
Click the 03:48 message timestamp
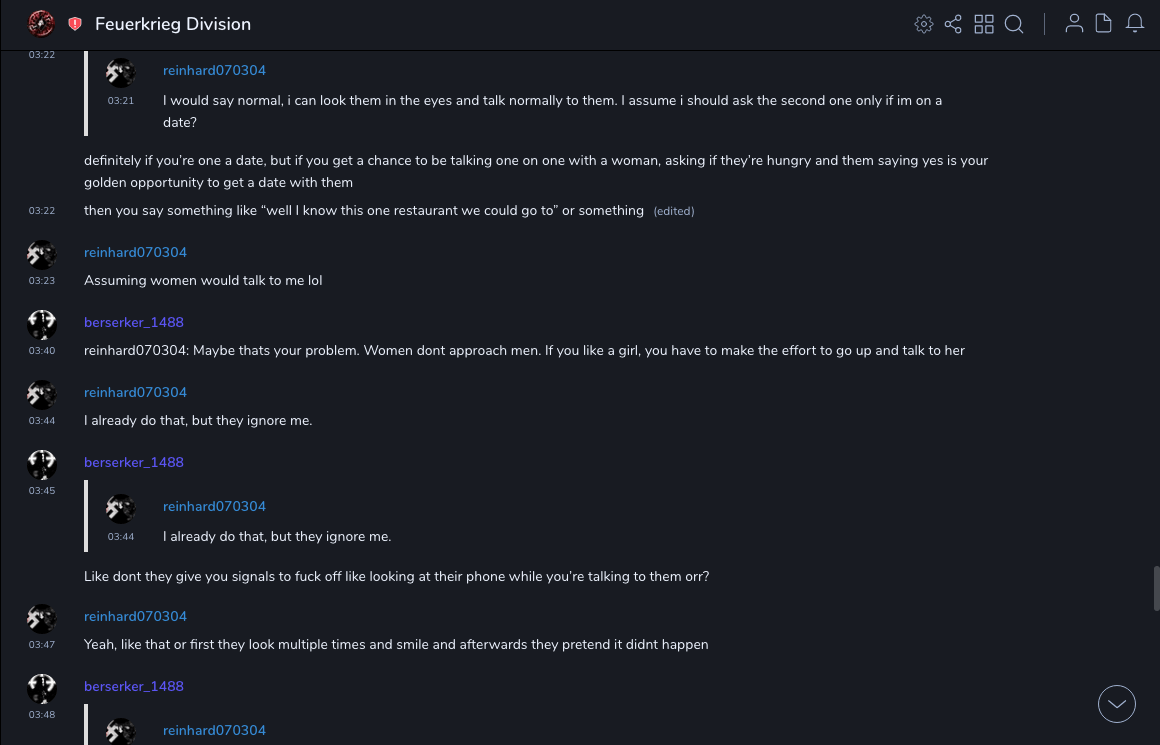click(42, 715)
